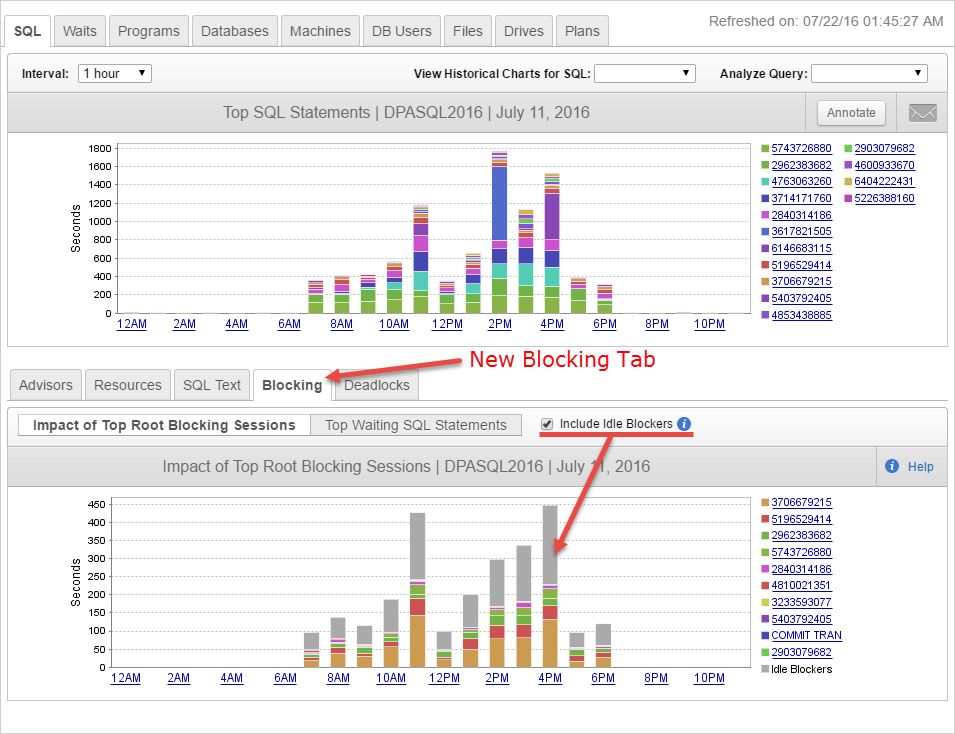Click 4PM label on blocking chart axis
Image resolution: width=955 pixels, height=734 pixels.
click(x=550, y=678)
